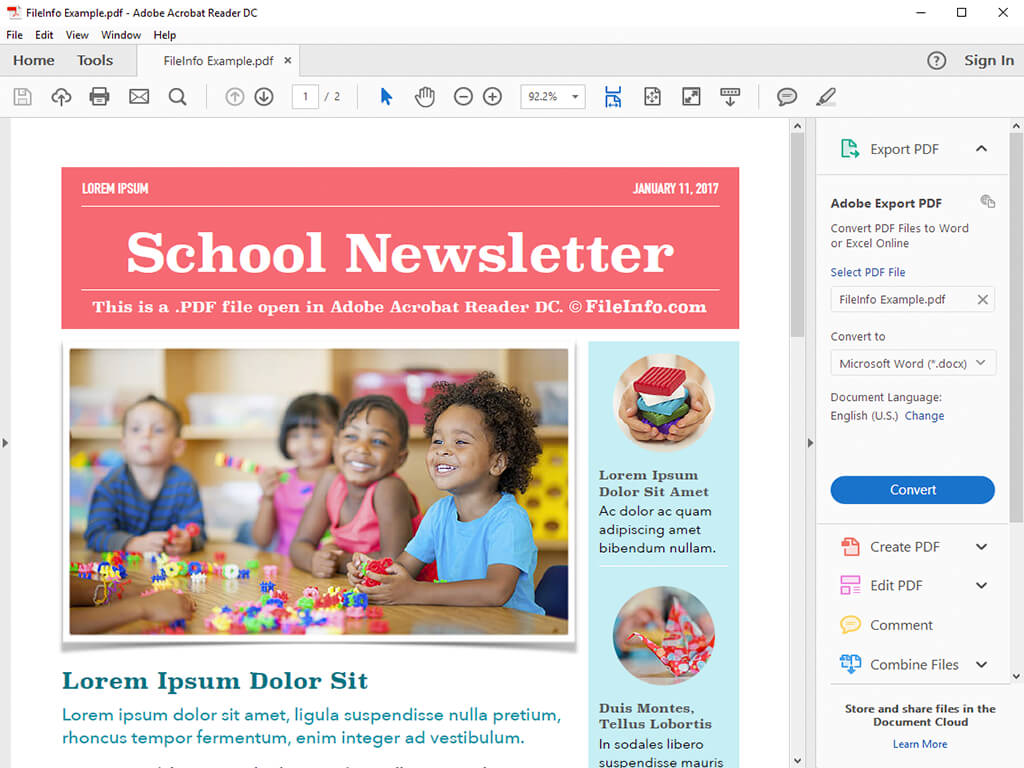Switch to the Tools tab
Viewport: 1024px width, 768px height.
tap(95, 60)
